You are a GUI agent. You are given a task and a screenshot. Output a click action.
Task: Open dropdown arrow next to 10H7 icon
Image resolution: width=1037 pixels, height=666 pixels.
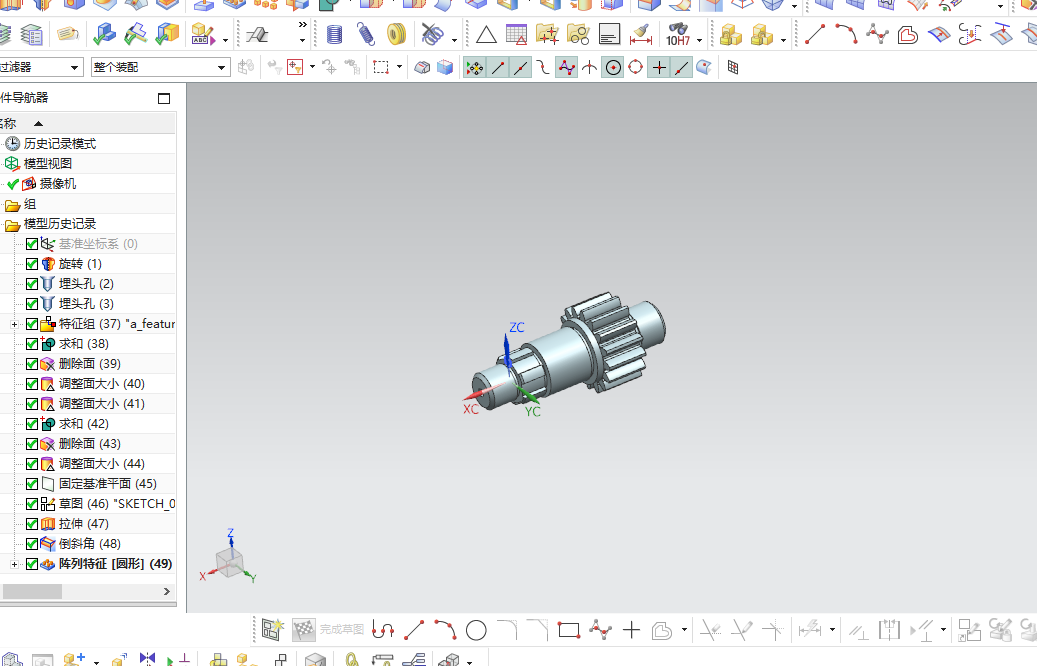(699, 40)
